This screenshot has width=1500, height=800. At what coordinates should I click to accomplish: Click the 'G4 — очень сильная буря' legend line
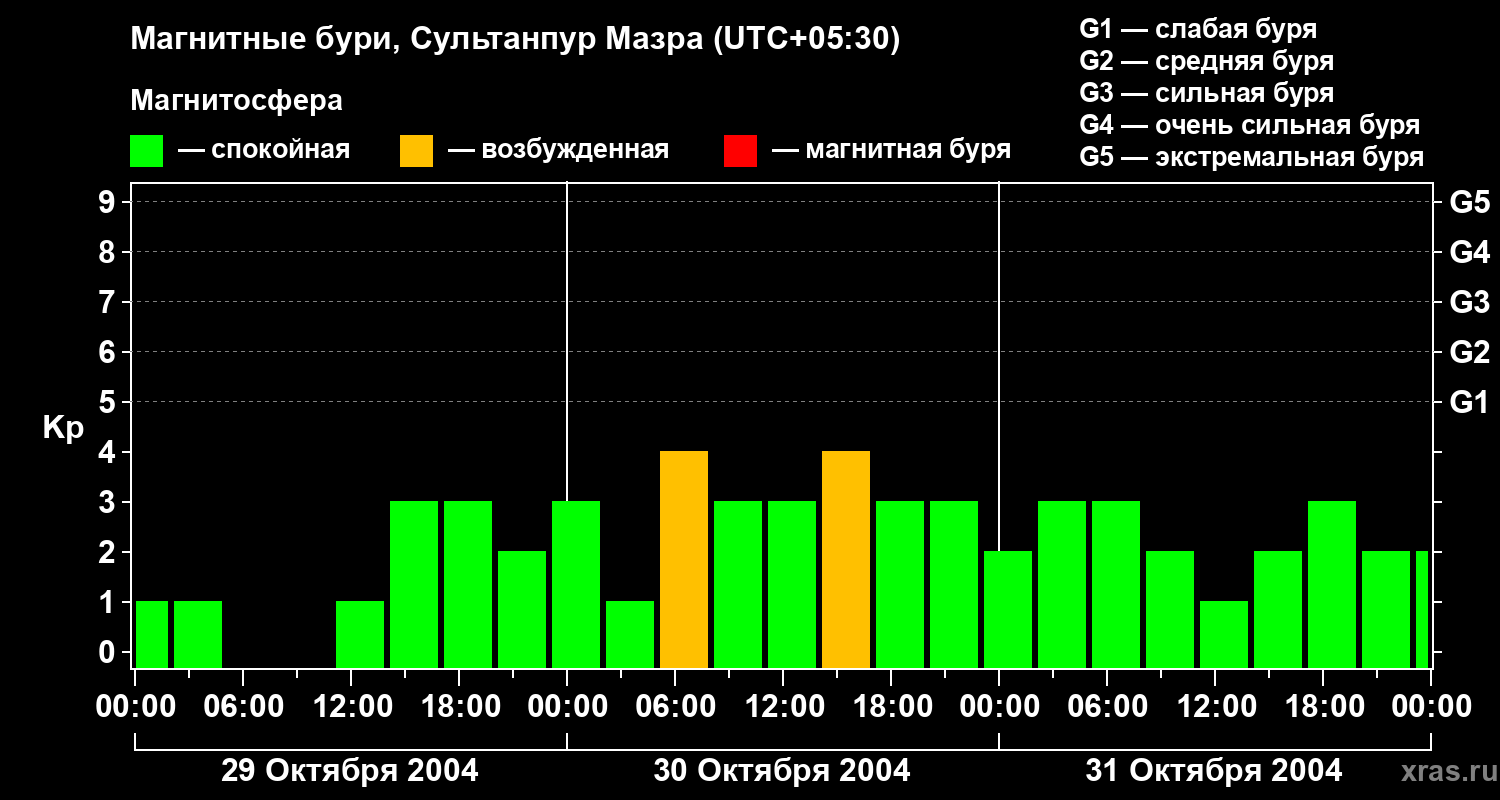[1250, 125]
